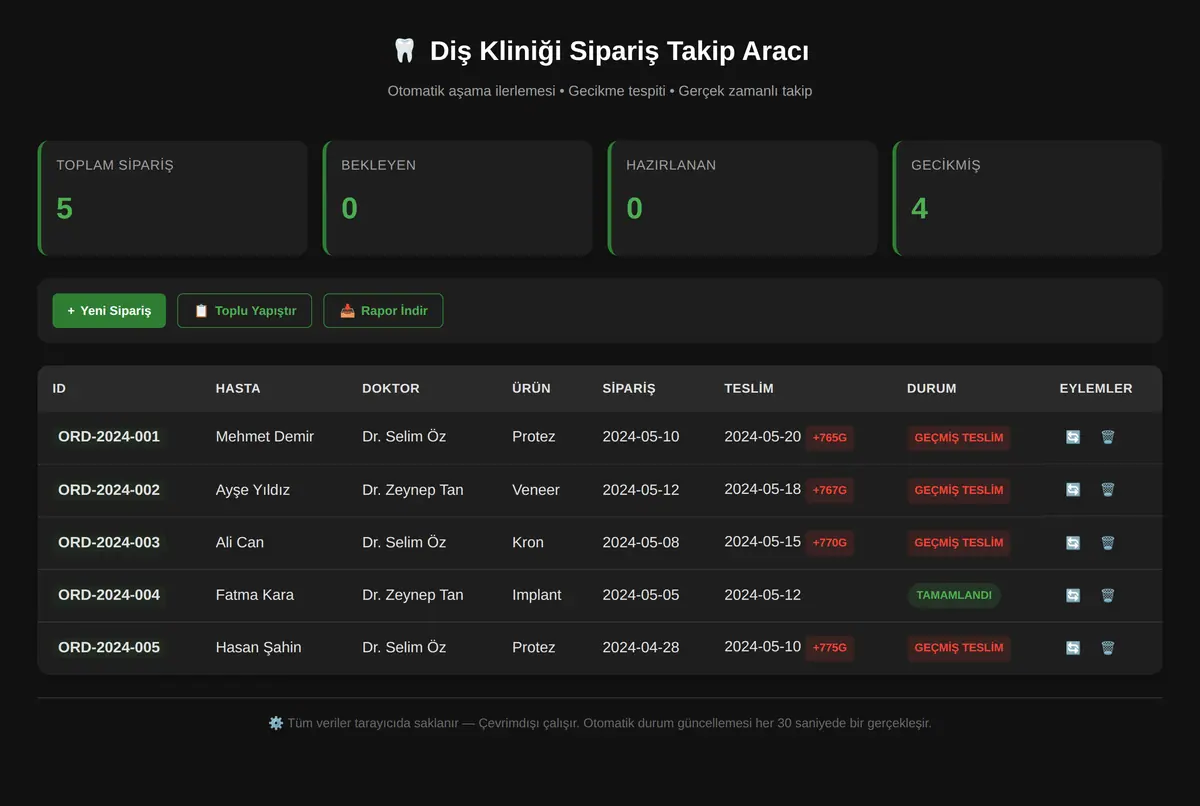Click the +765G delay badge

click(x=830, y=438)
